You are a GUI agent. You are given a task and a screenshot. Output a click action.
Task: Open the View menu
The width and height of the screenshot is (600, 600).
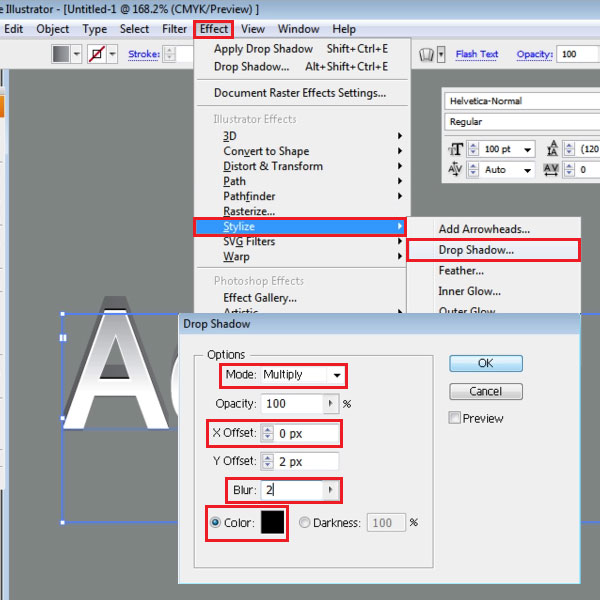(x=253, y=29)
